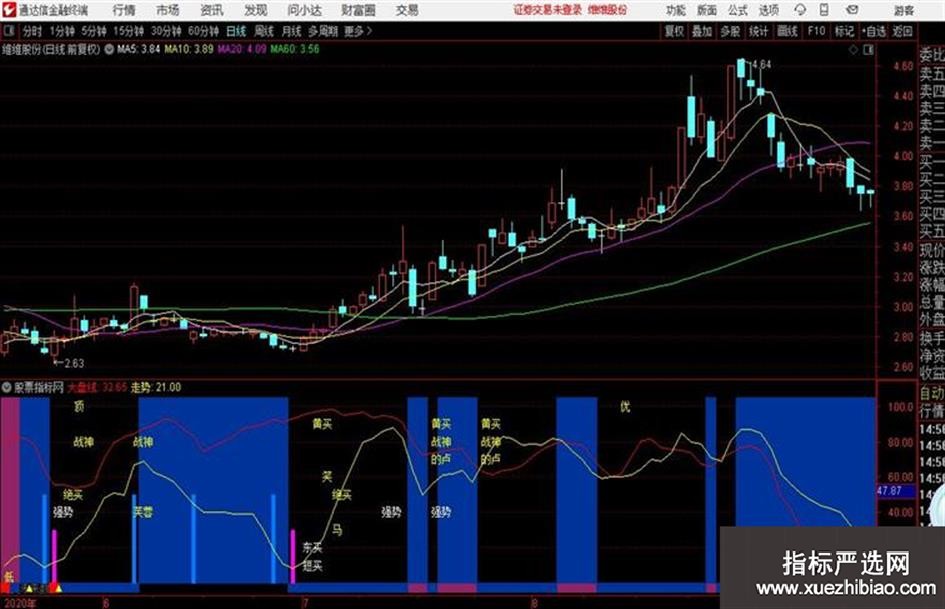Click the MA60: 3.56 value
The height and width of the screenshot is (609, 945).
pyautogui.click(x=295, y=49)
